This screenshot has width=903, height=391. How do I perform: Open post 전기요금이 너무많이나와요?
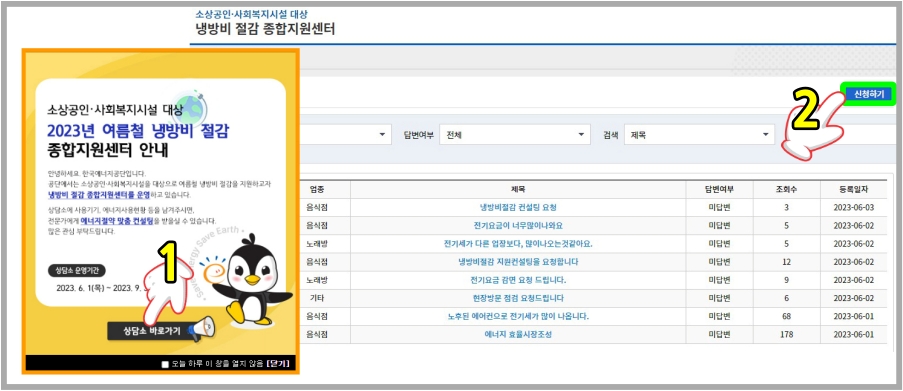point(518,225)
